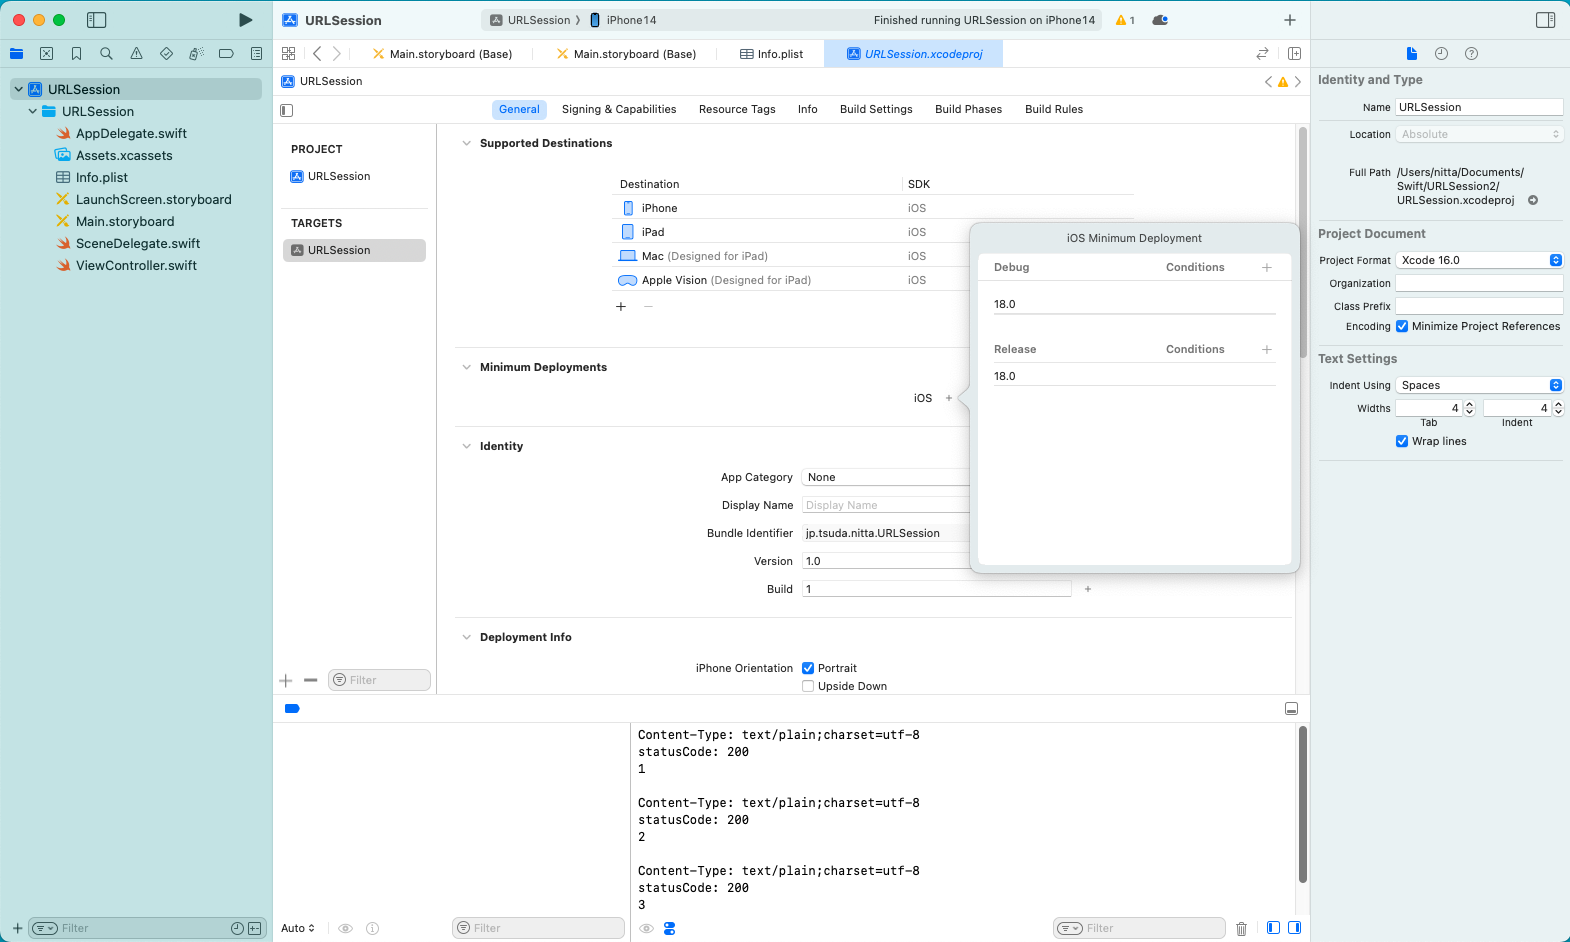Open the Project Format dropdown
1570x942 pixels.
tap(1479, 260)
